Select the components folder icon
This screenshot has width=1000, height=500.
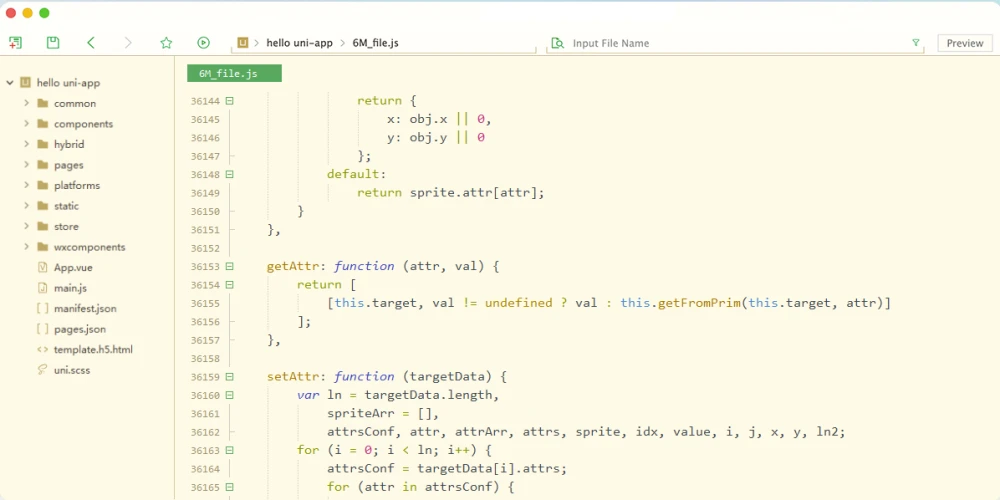[43, 124]
